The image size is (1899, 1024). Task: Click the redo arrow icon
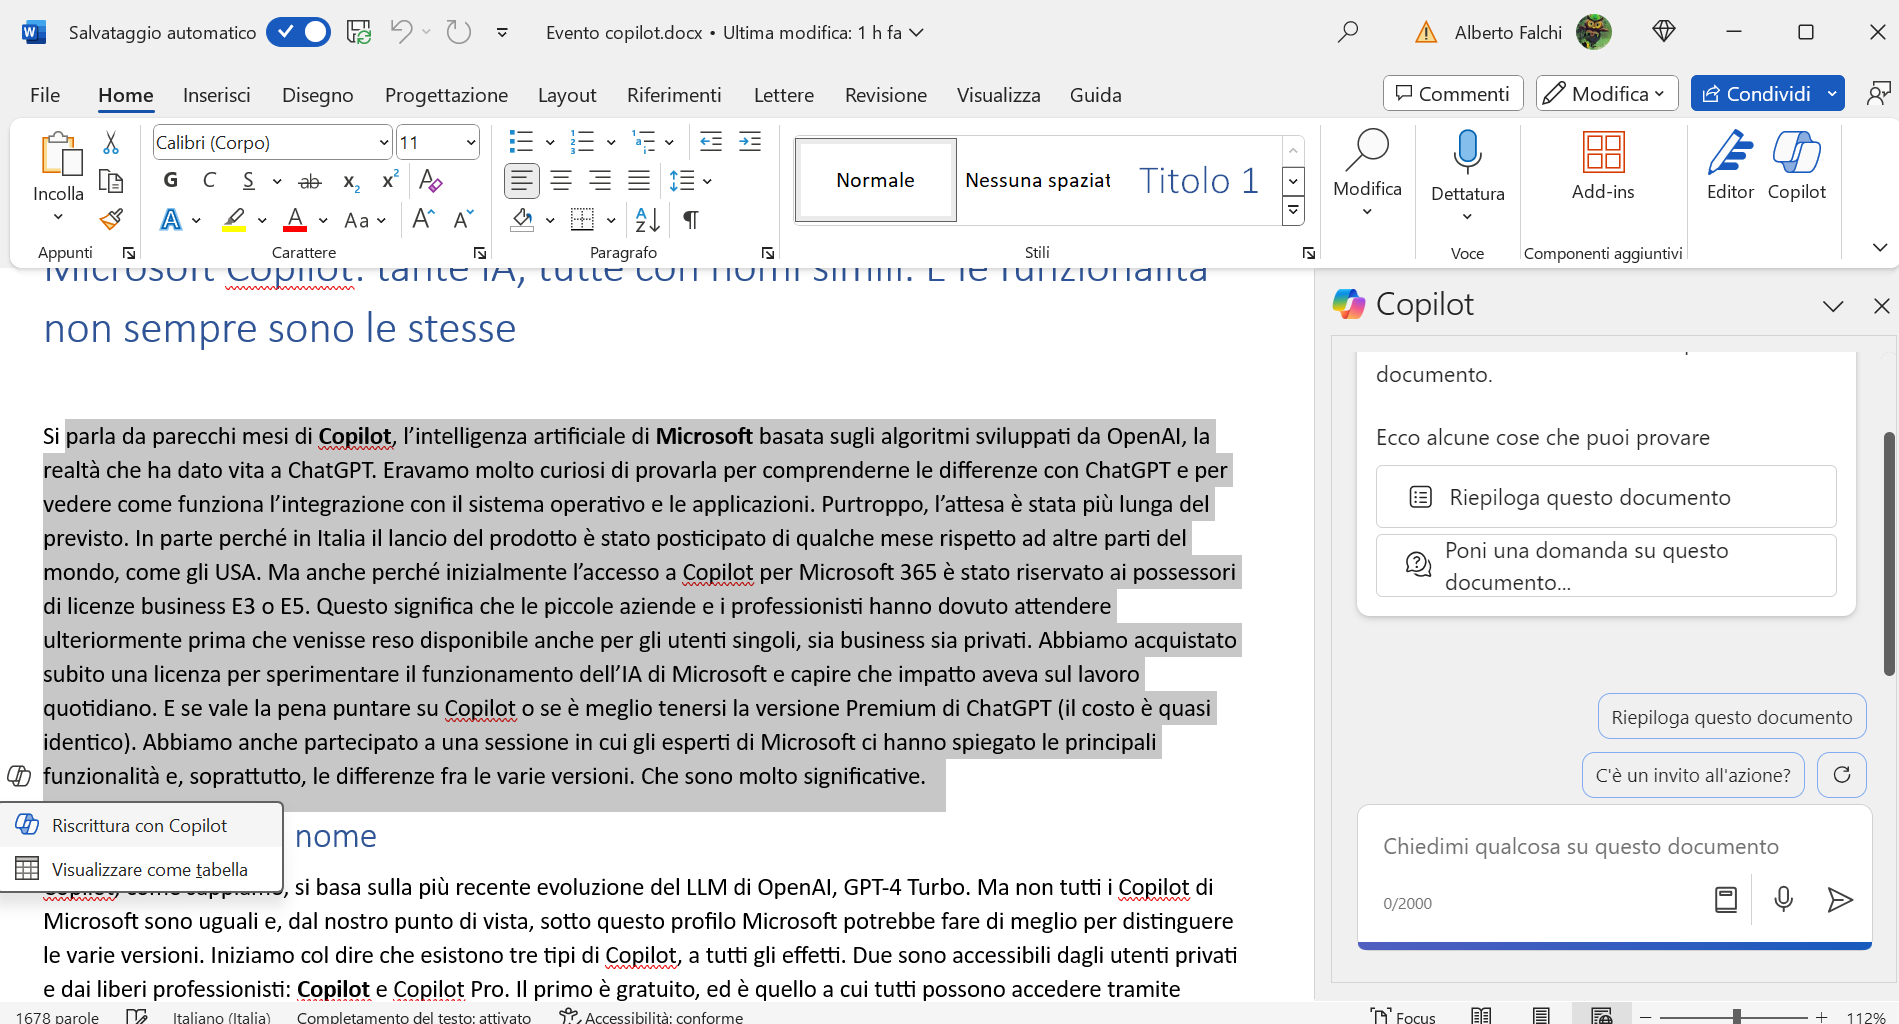point(459,32)
